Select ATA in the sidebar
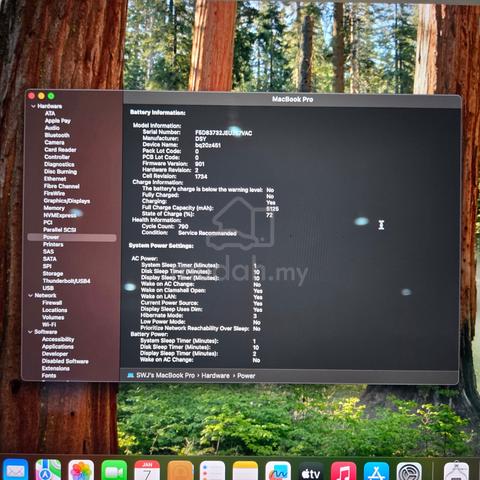Viewport: 480px width, 480px height. [x=50, y=113]
